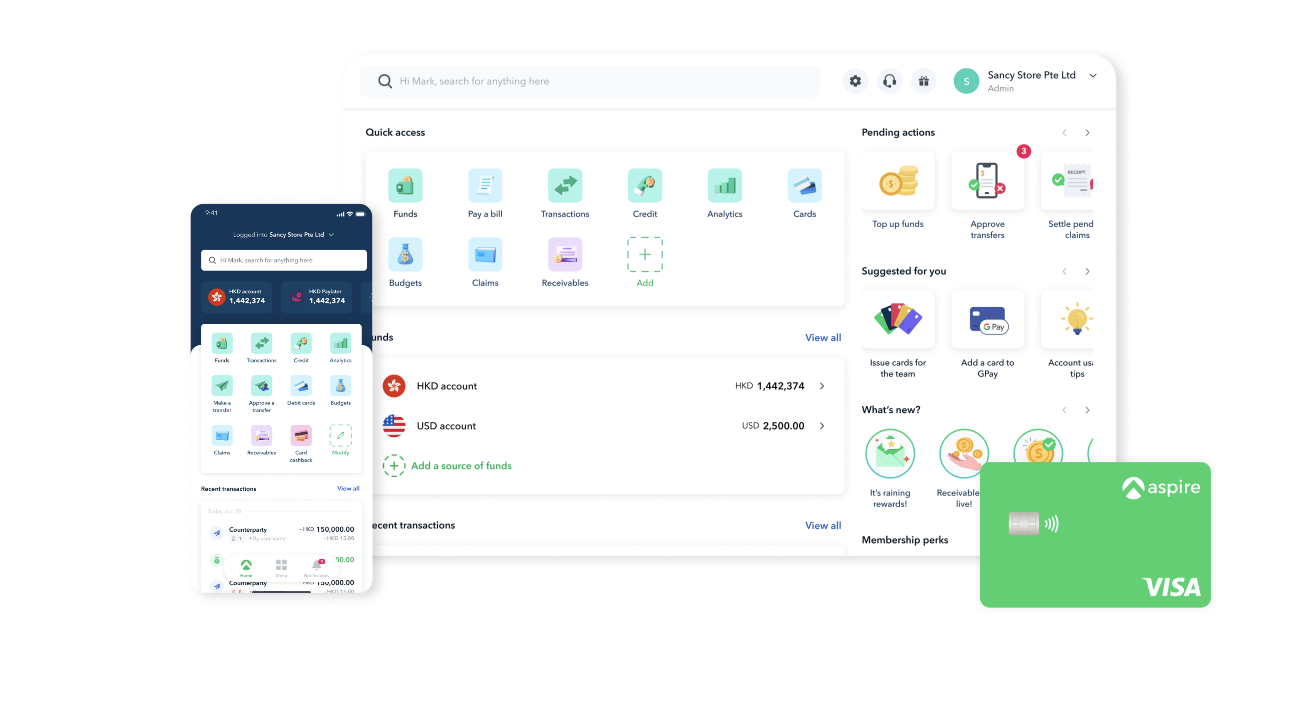Show next Pending actions items
Screen dimensions: 1306x702
[x=1088, y=133]
